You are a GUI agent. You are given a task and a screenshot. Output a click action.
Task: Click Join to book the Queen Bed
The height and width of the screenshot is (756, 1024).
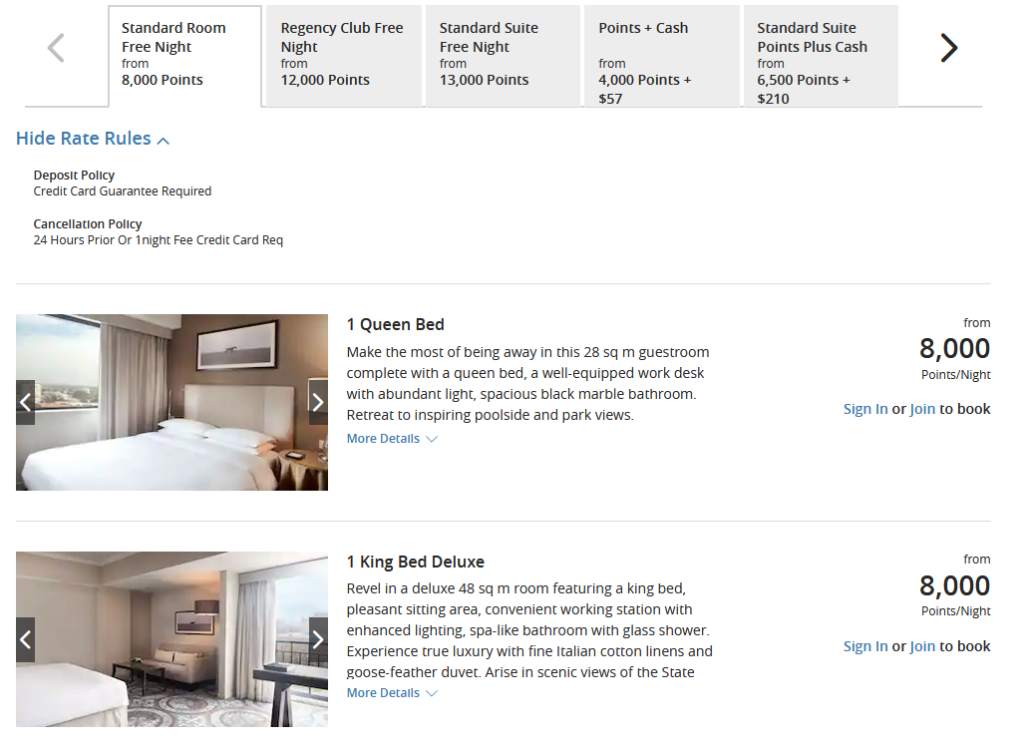(x=921, y=409)
